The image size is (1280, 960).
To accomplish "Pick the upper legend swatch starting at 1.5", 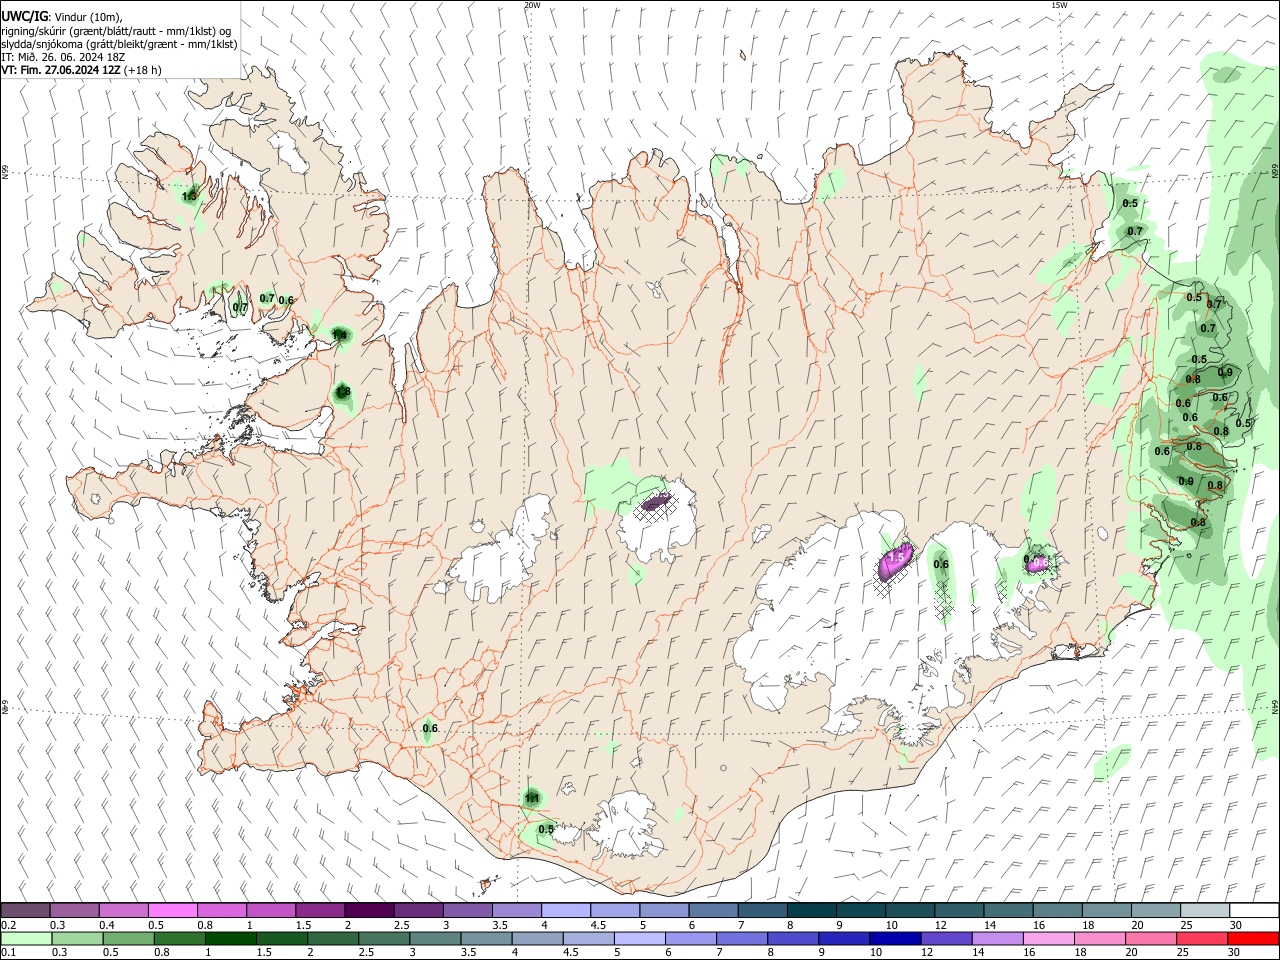I will [x=320, y=910].
